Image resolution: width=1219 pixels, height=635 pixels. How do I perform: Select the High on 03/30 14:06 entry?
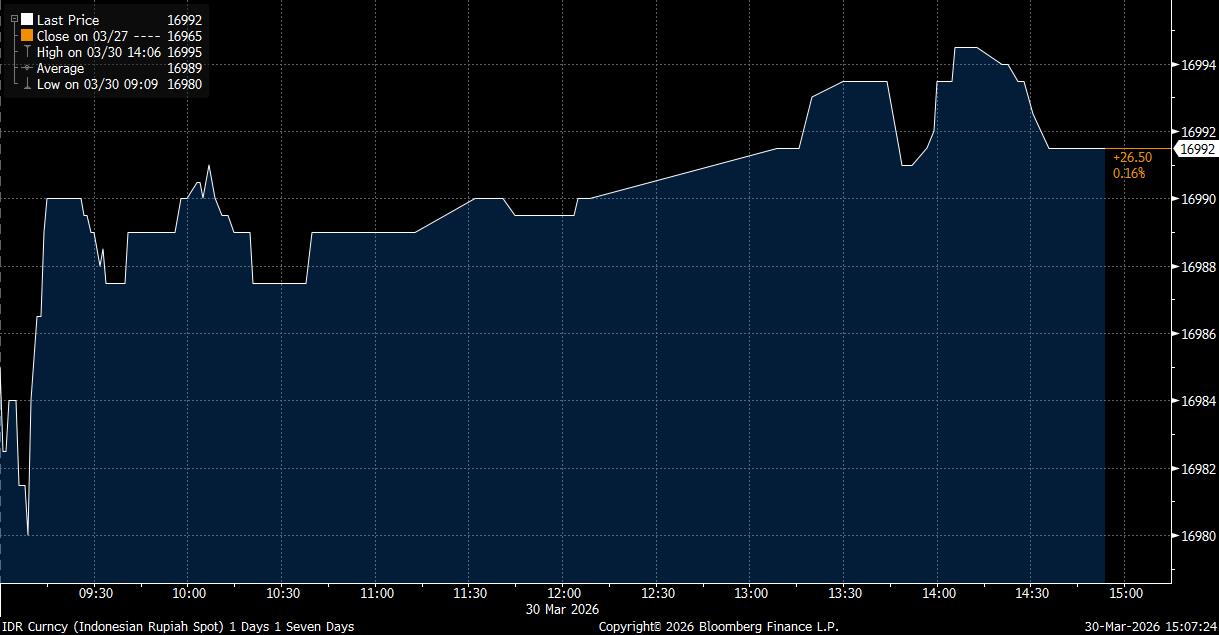point(98,52)
